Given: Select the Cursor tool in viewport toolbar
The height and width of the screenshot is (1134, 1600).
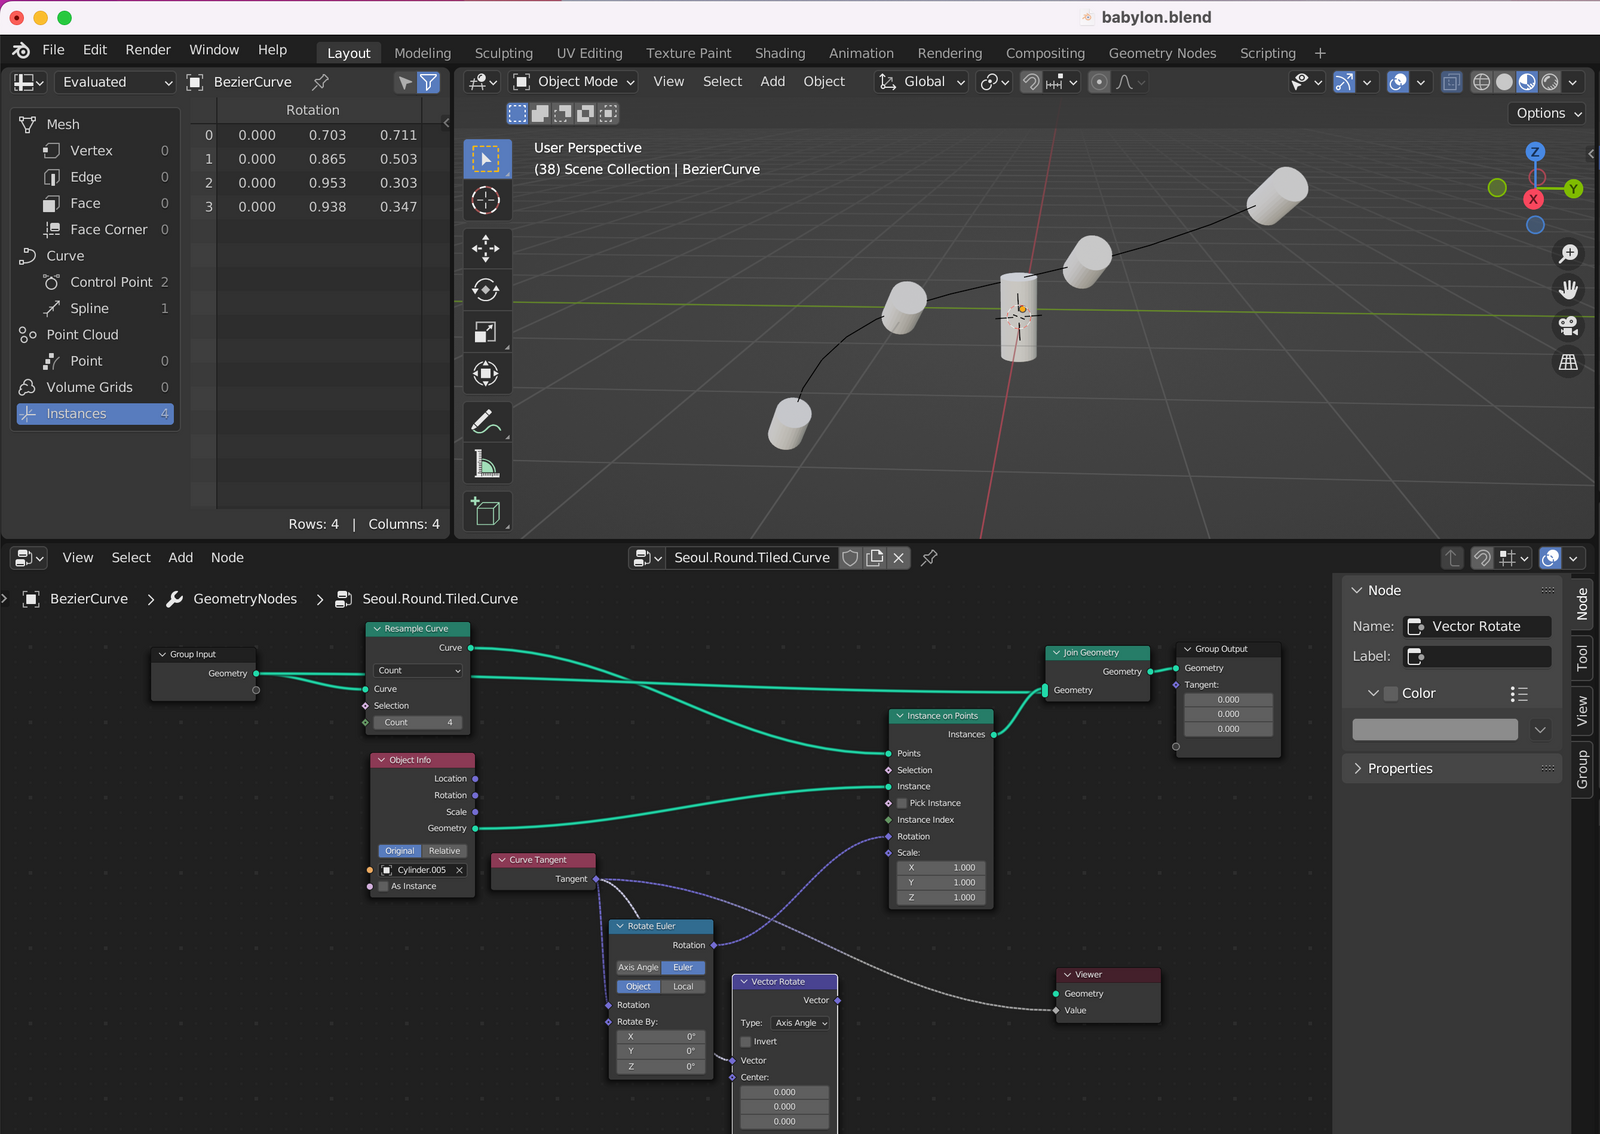Looking at the screenshot, I should (486, 201).
